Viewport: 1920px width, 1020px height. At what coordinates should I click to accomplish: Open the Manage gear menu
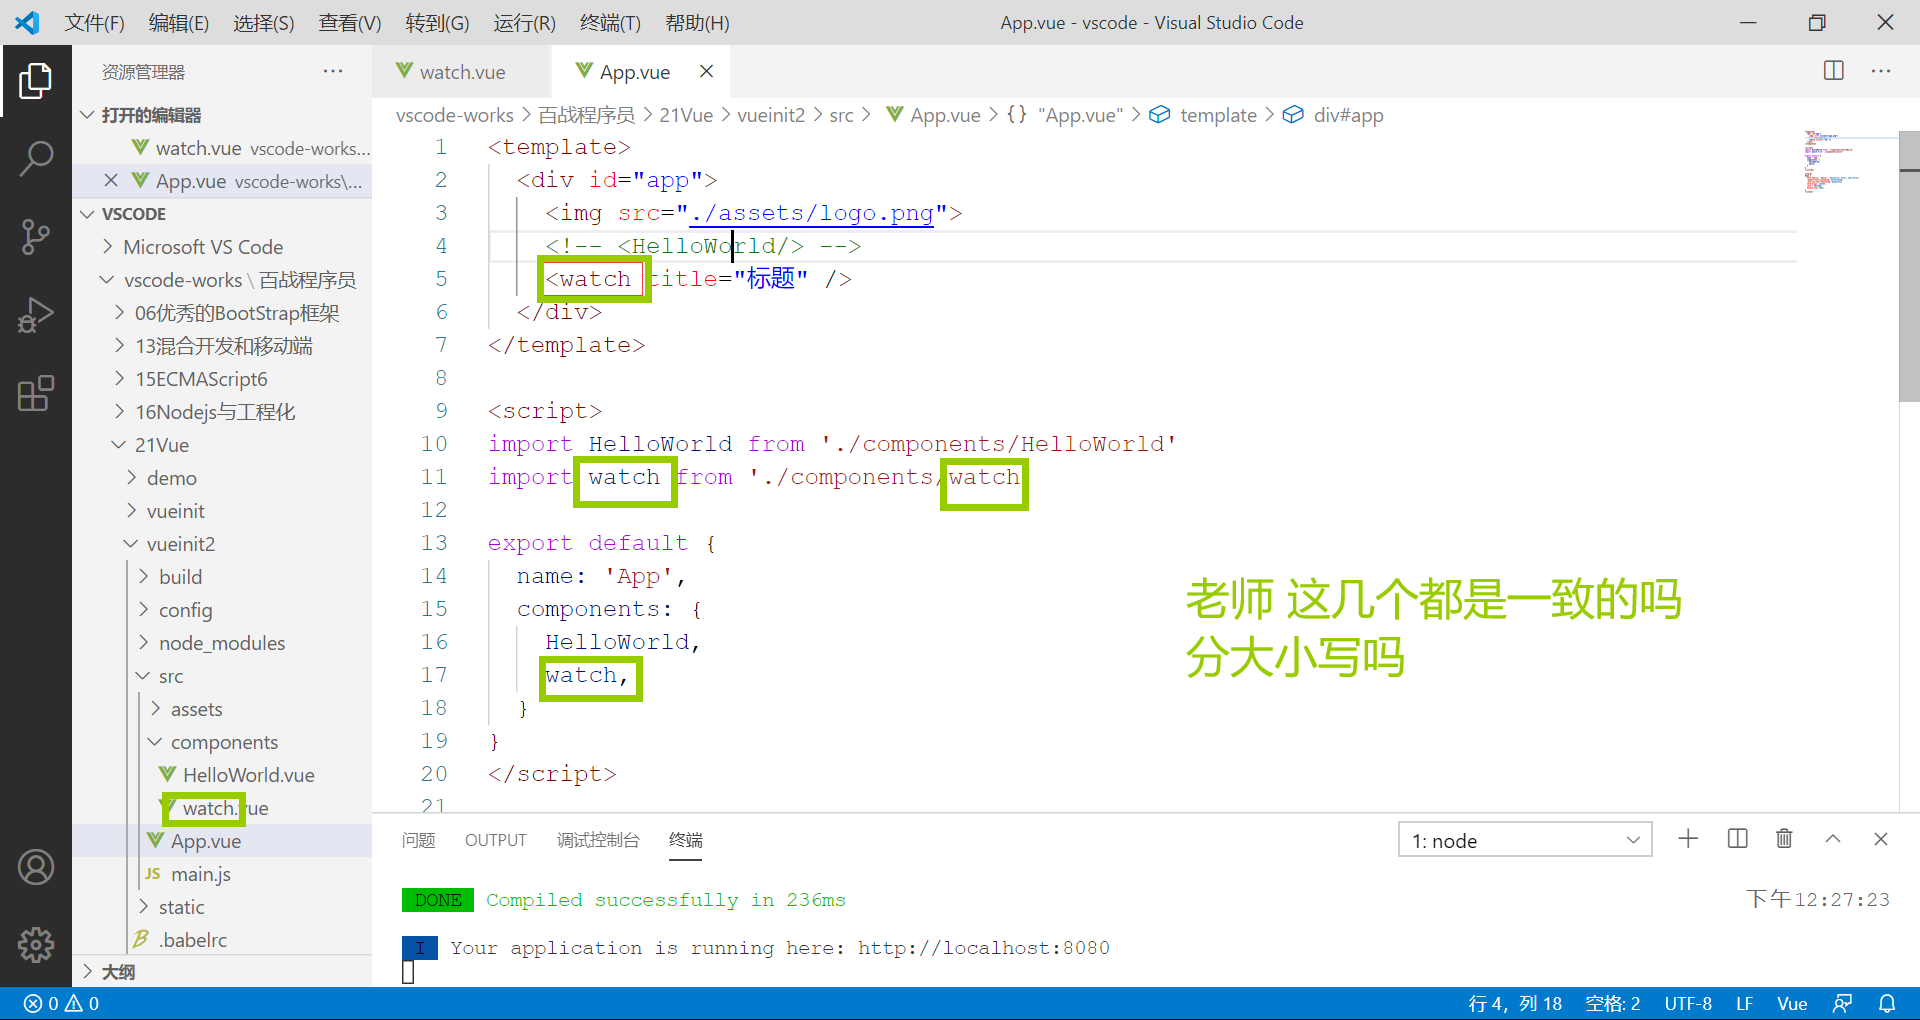click(36, 944)
